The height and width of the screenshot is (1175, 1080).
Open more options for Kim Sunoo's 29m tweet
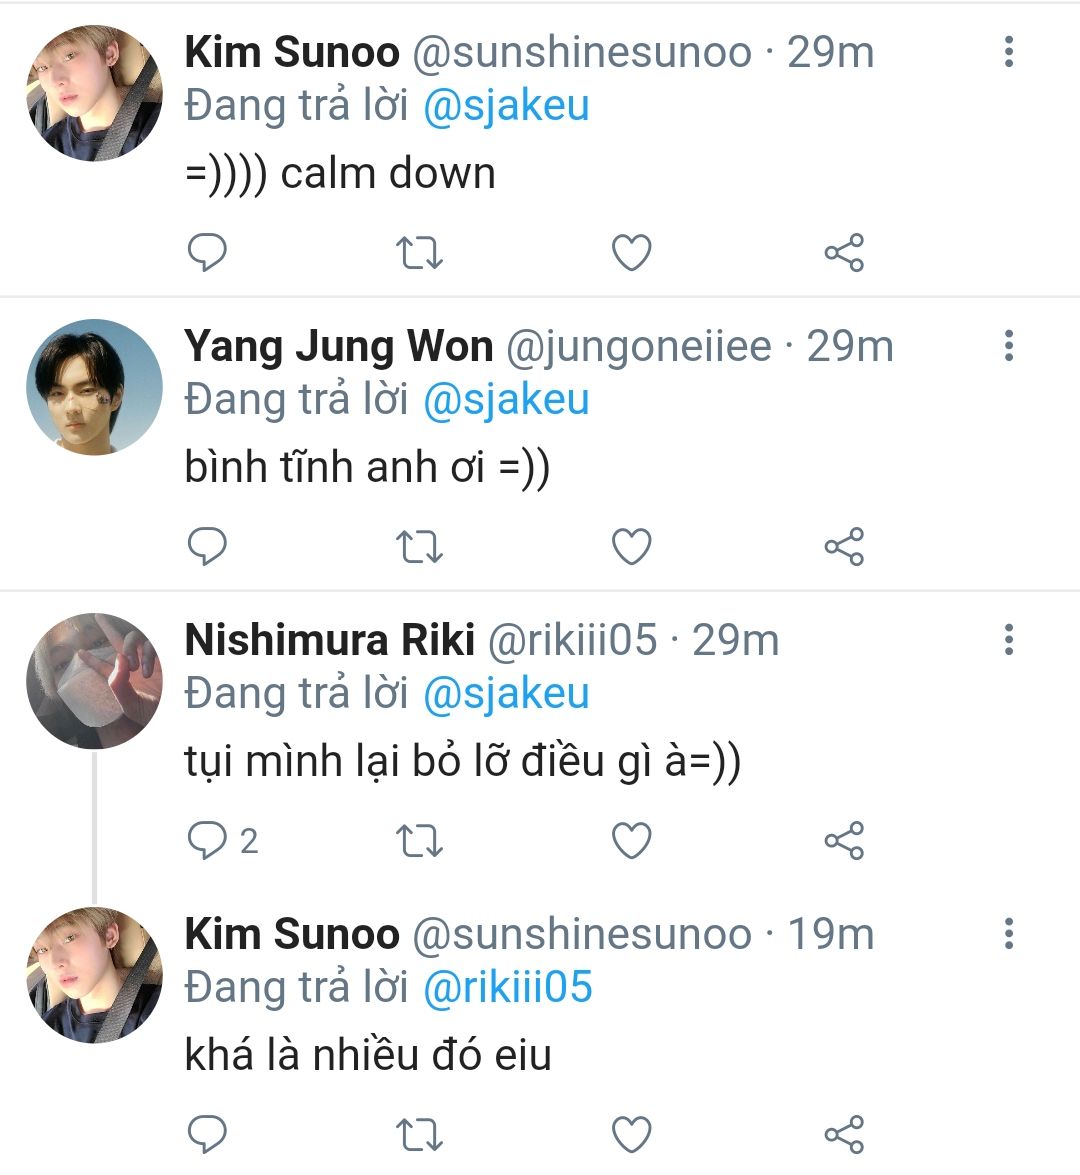1009,52
